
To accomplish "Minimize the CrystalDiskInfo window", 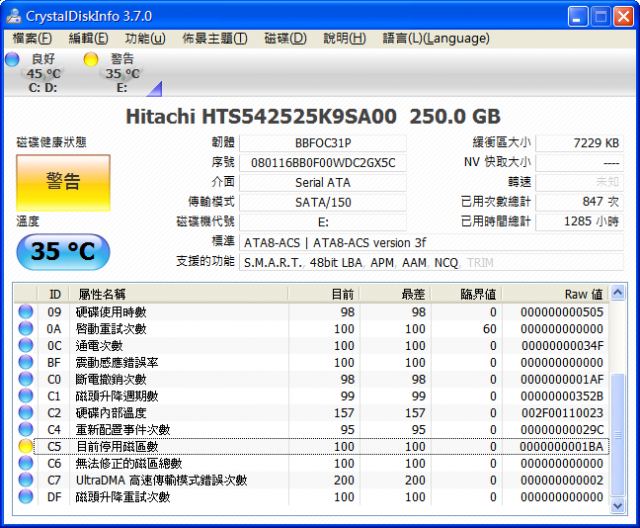I will click(577, 16).
